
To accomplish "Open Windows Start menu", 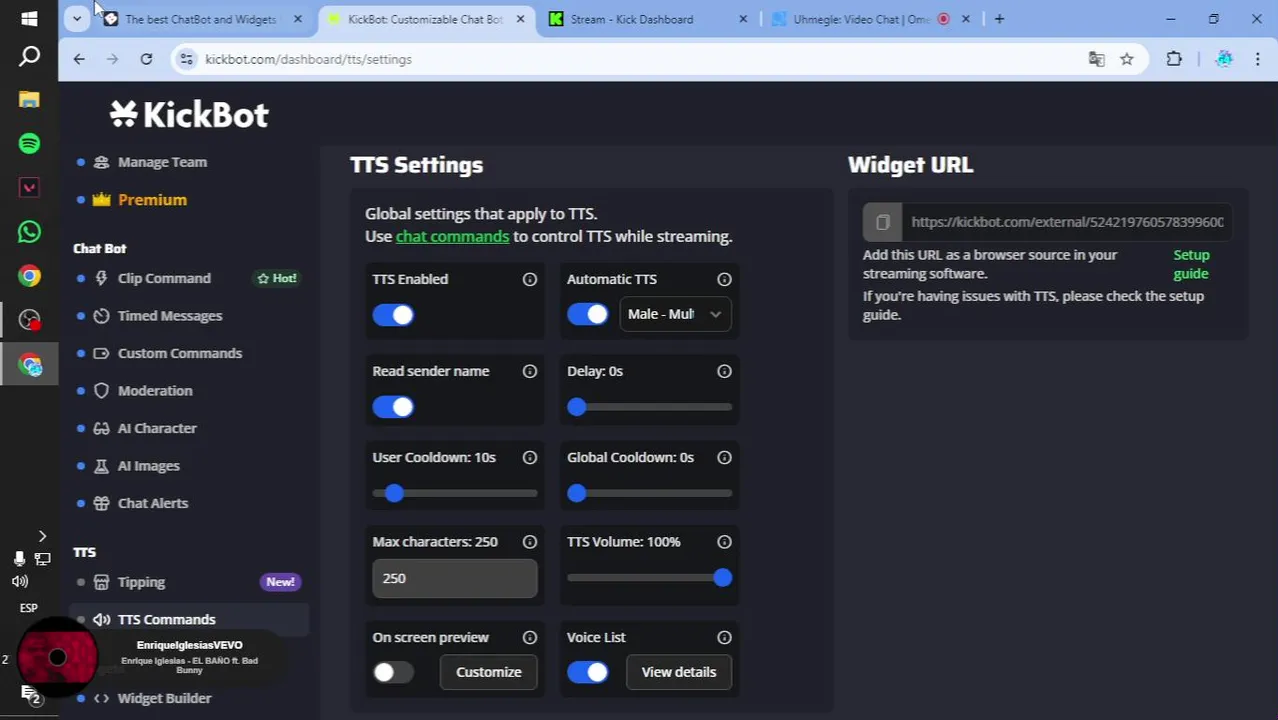I will pyautogui.click(x=29, y=18).
